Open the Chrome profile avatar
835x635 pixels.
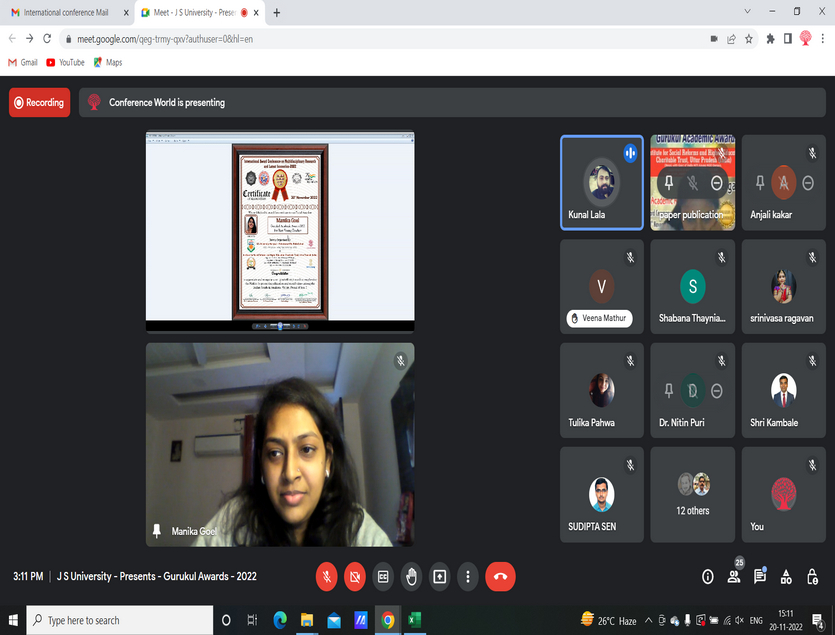(805, 38)
